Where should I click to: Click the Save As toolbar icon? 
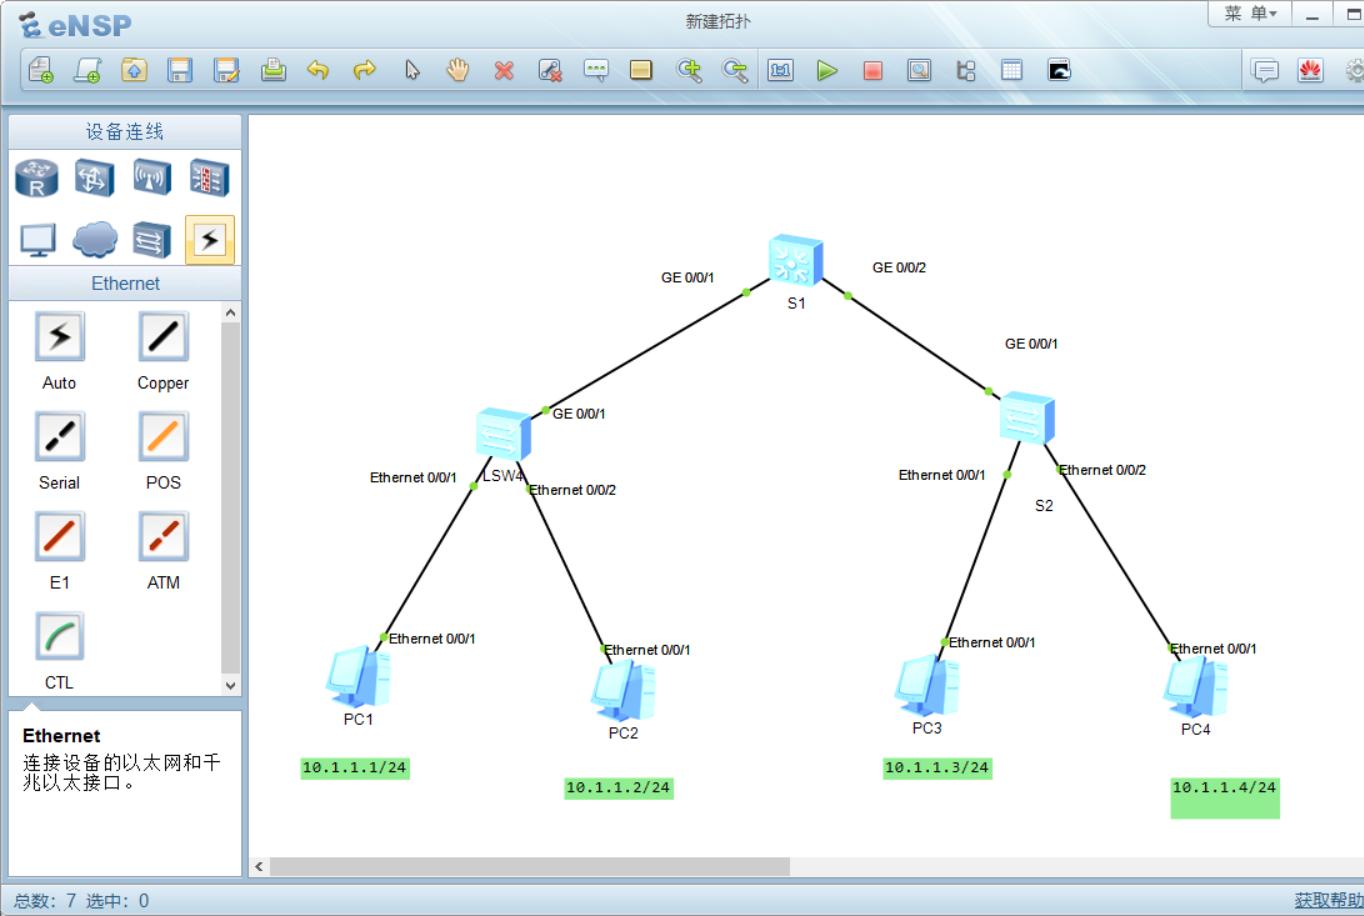(227, 70)
